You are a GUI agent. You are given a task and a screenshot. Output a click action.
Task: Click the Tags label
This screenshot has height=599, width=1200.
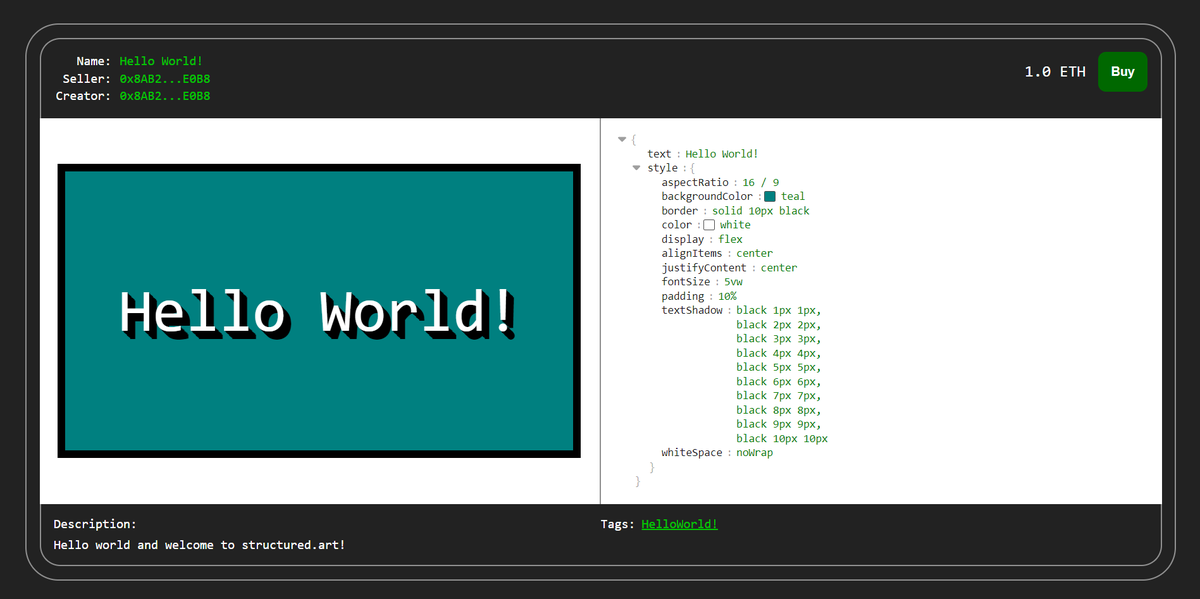point(617,524)
